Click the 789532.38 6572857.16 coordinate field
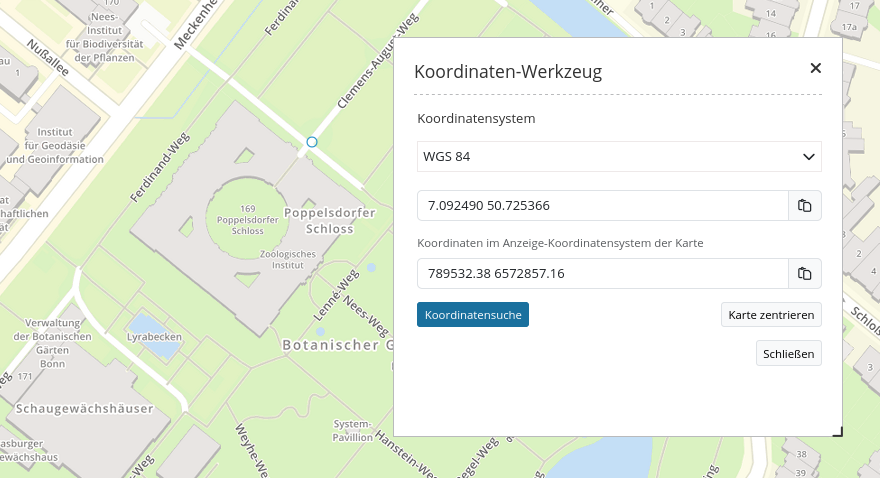 coord(602,274)
